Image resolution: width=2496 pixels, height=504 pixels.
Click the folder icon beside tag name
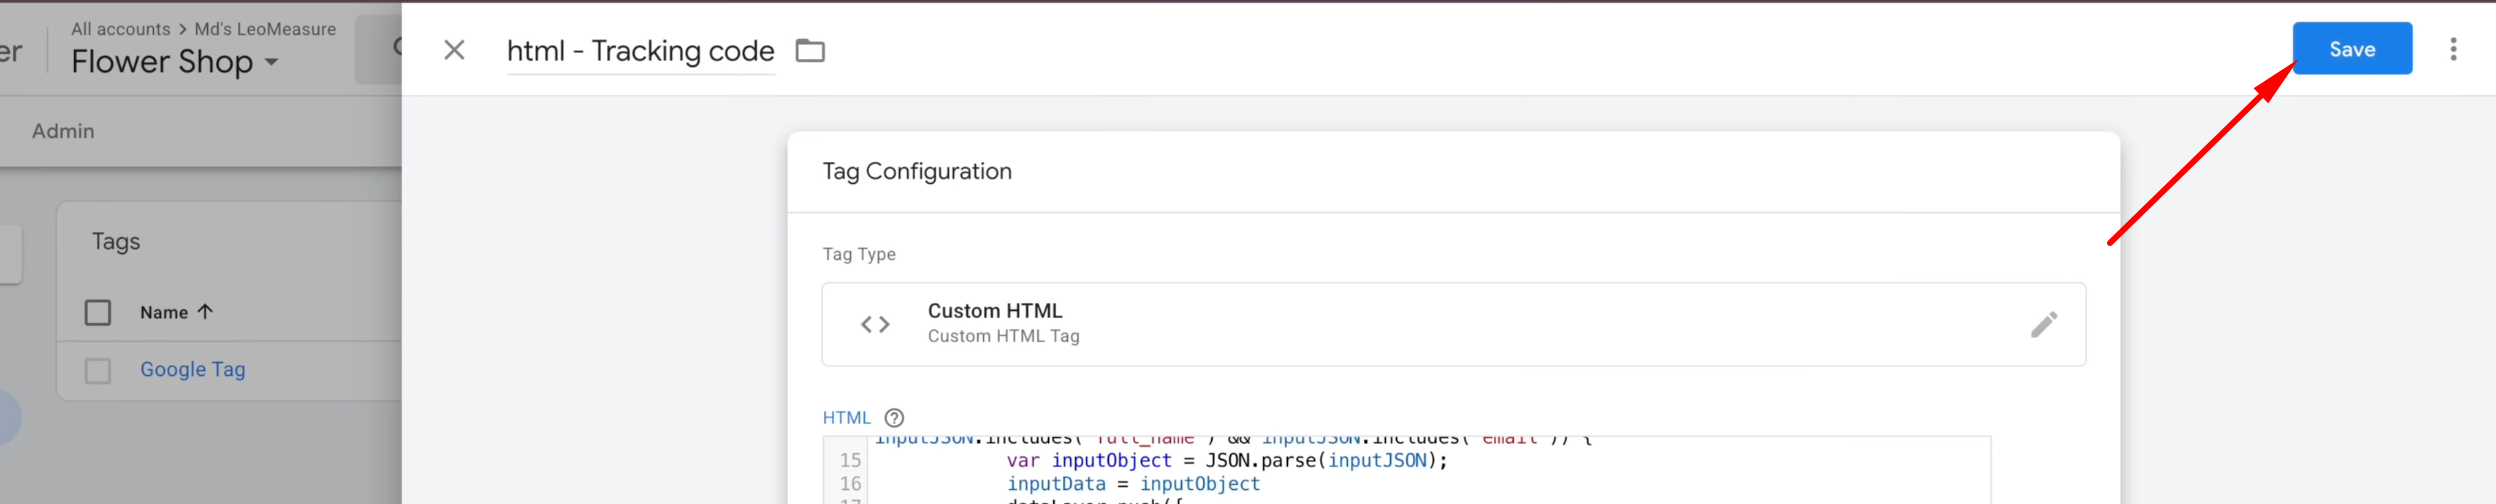809,50
